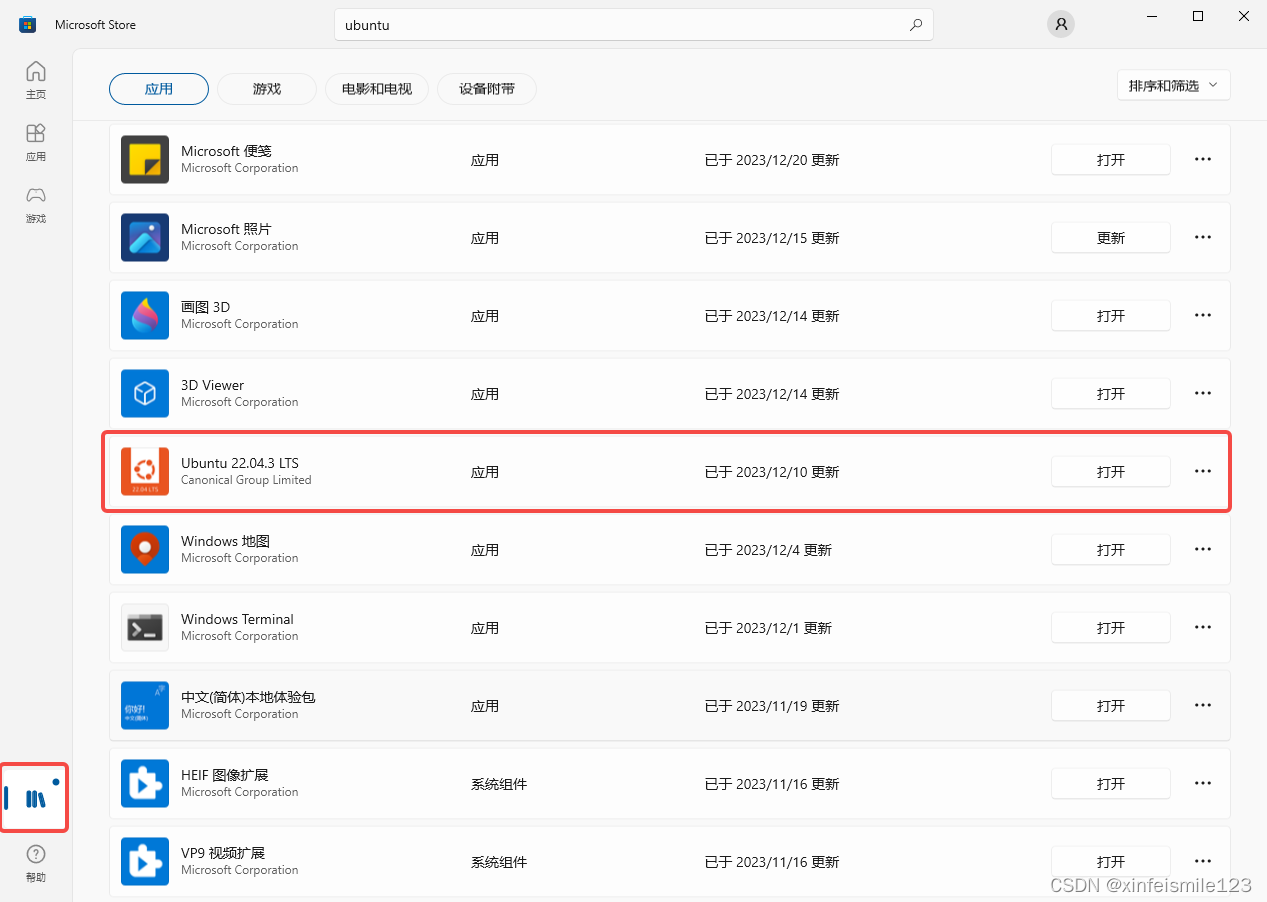Click the Ubuntu 22.04.3 LTS title
Screen dimensions: 1267x902
point(240,463)
